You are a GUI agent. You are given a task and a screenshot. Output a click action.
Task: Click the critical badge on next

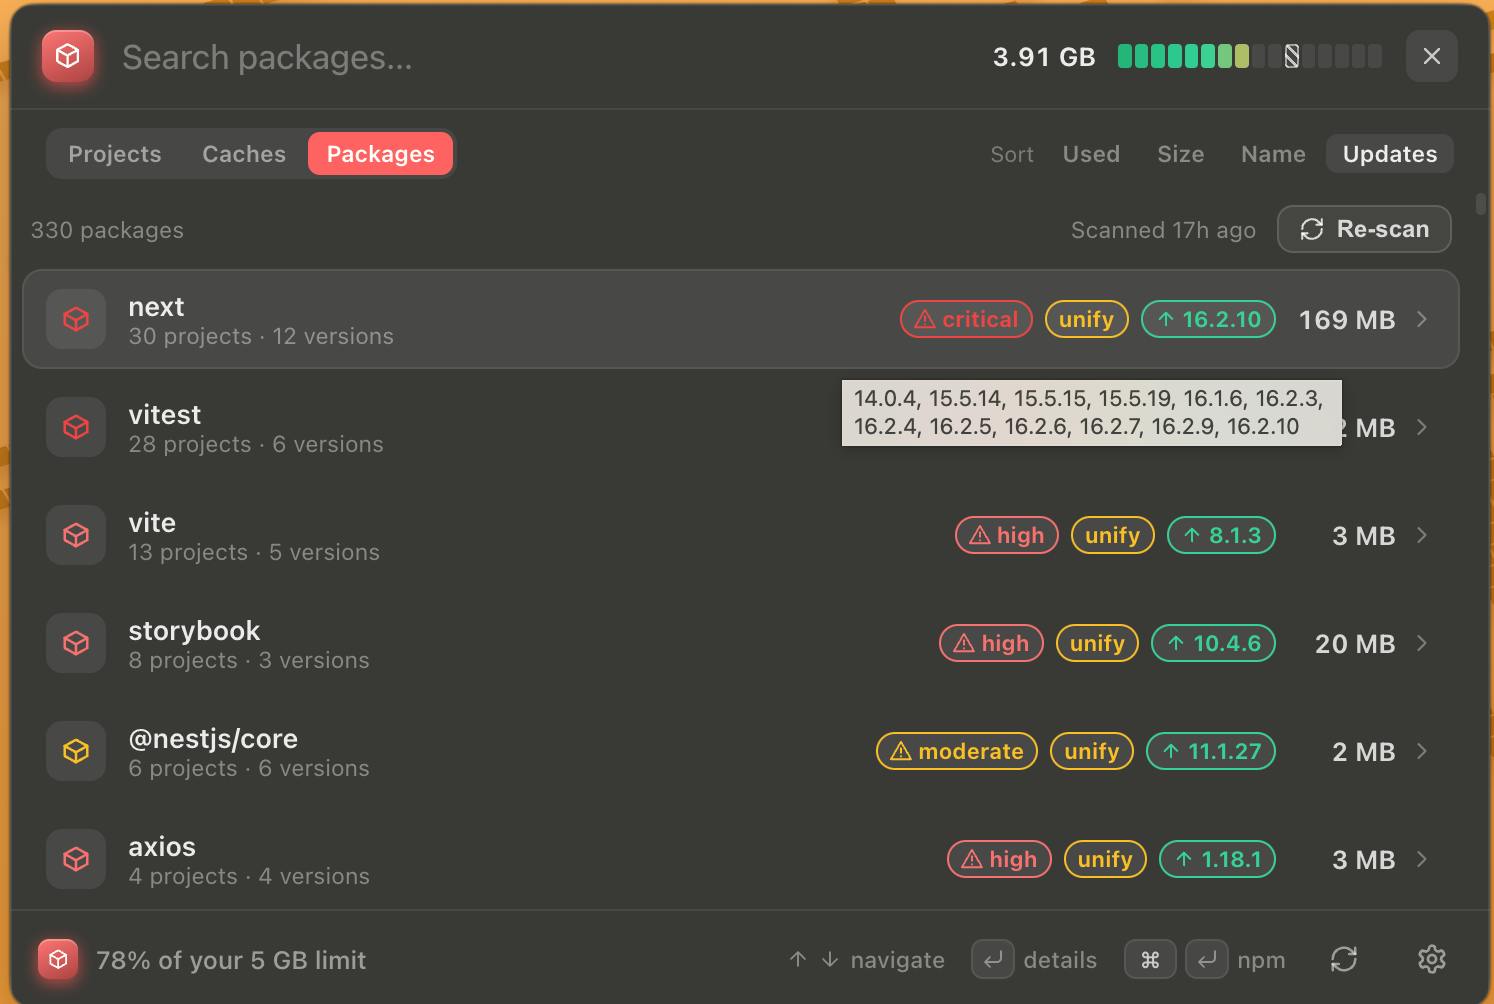pyautogui.click(x=966, y=319)
